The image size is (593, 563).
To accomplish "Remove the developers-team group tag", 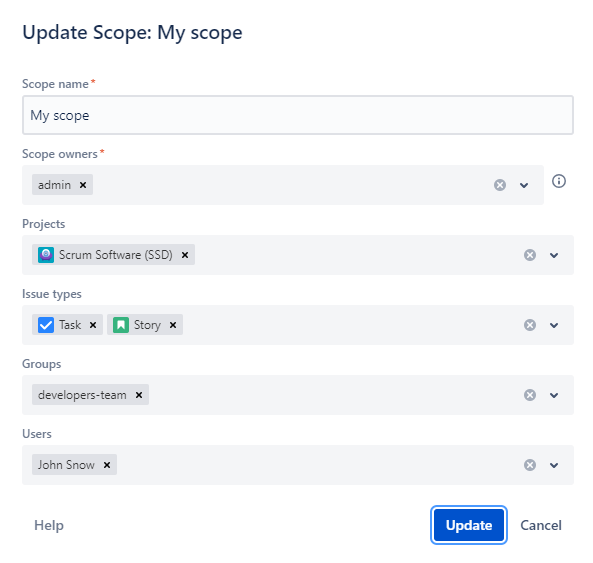I will (x=139, y=395).
